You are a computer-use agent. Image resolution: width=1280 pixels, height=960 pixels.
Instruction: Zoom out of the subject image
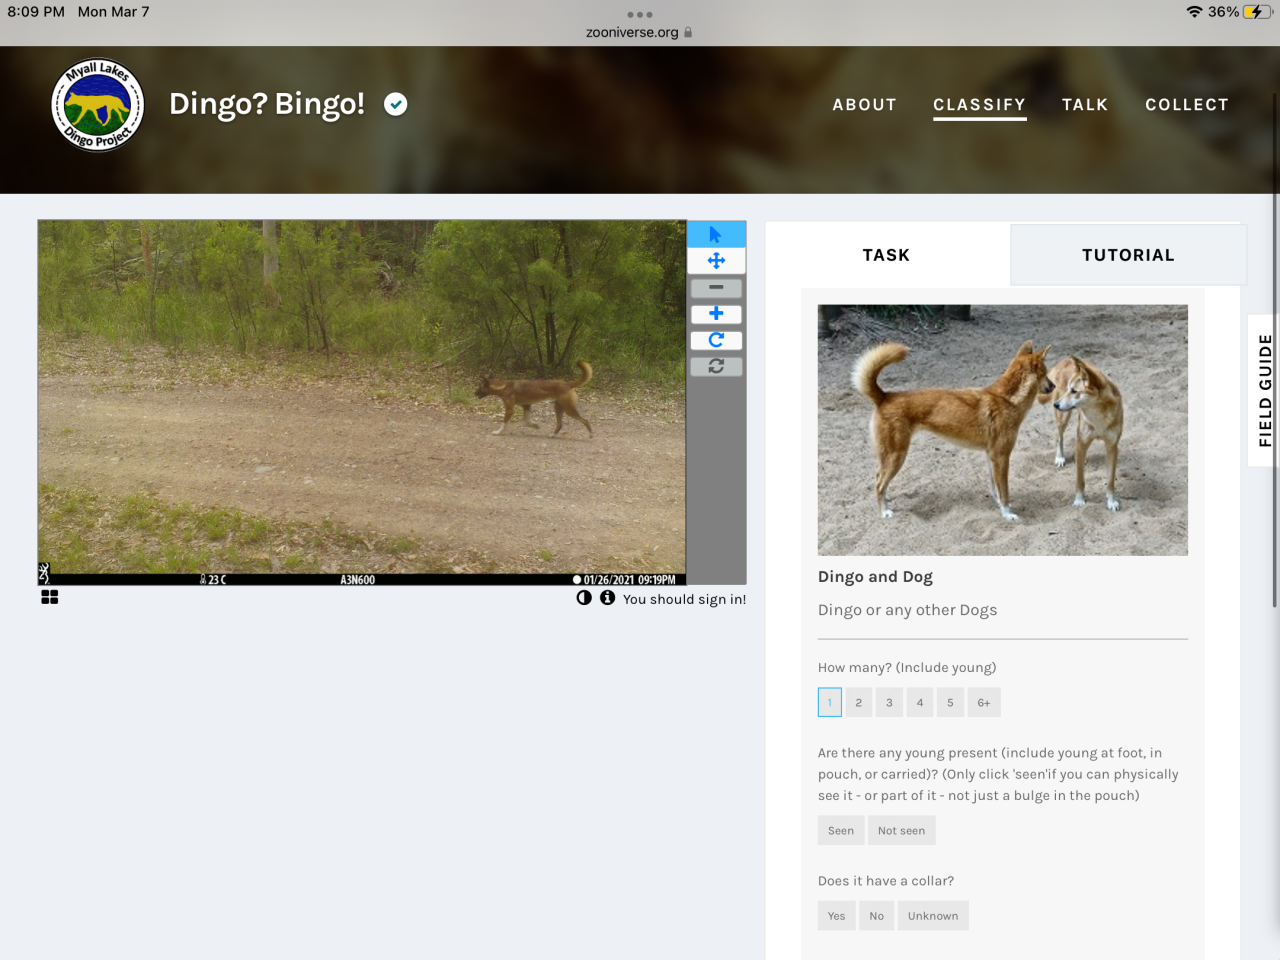(x=716, y=288)
